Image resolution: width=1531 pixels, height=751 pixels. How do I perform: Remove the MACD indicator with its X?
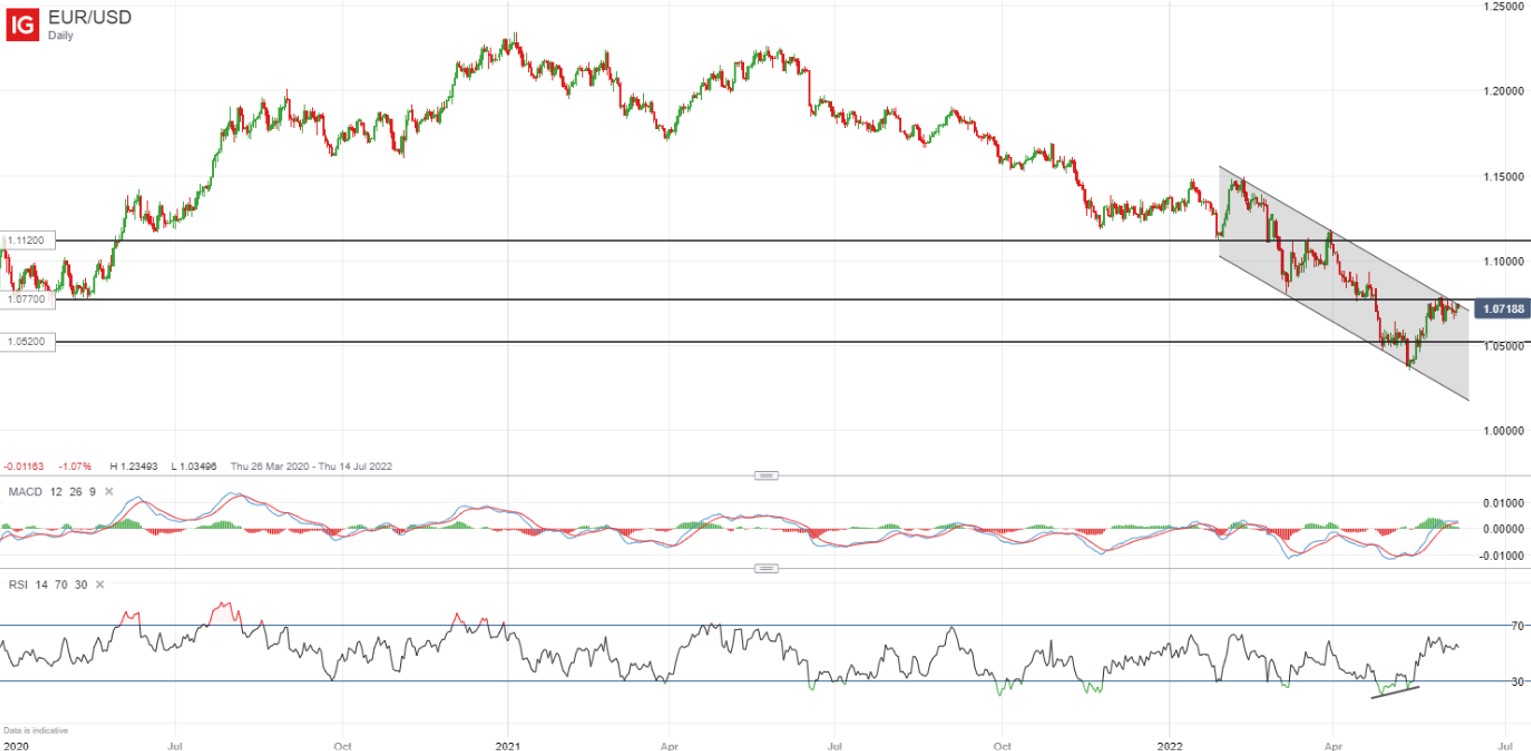coord(109,492)
